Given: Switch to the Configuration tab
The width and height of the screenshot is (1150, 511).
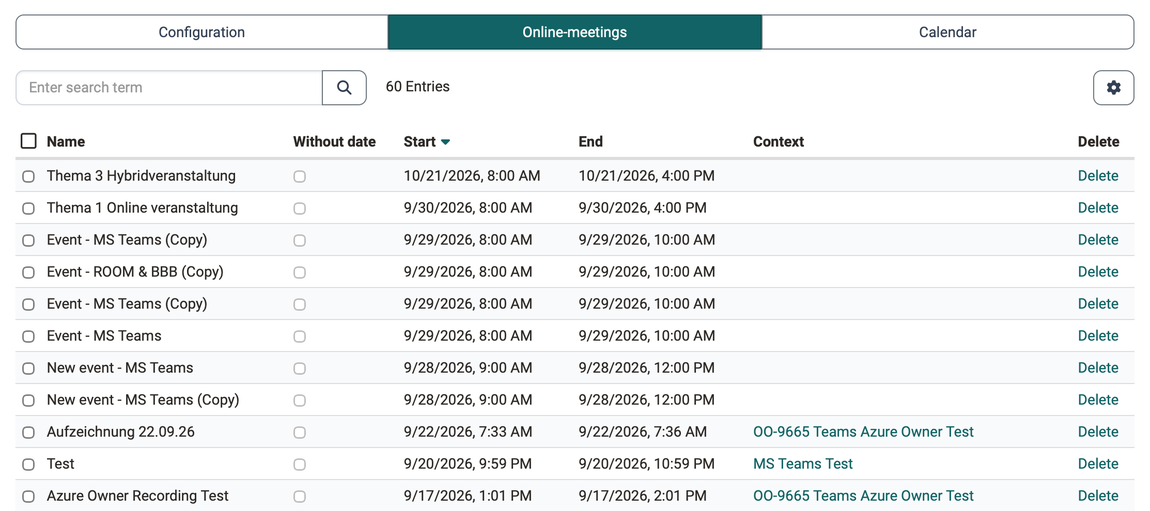Looking at the screenshot, I should click(202, 32).
